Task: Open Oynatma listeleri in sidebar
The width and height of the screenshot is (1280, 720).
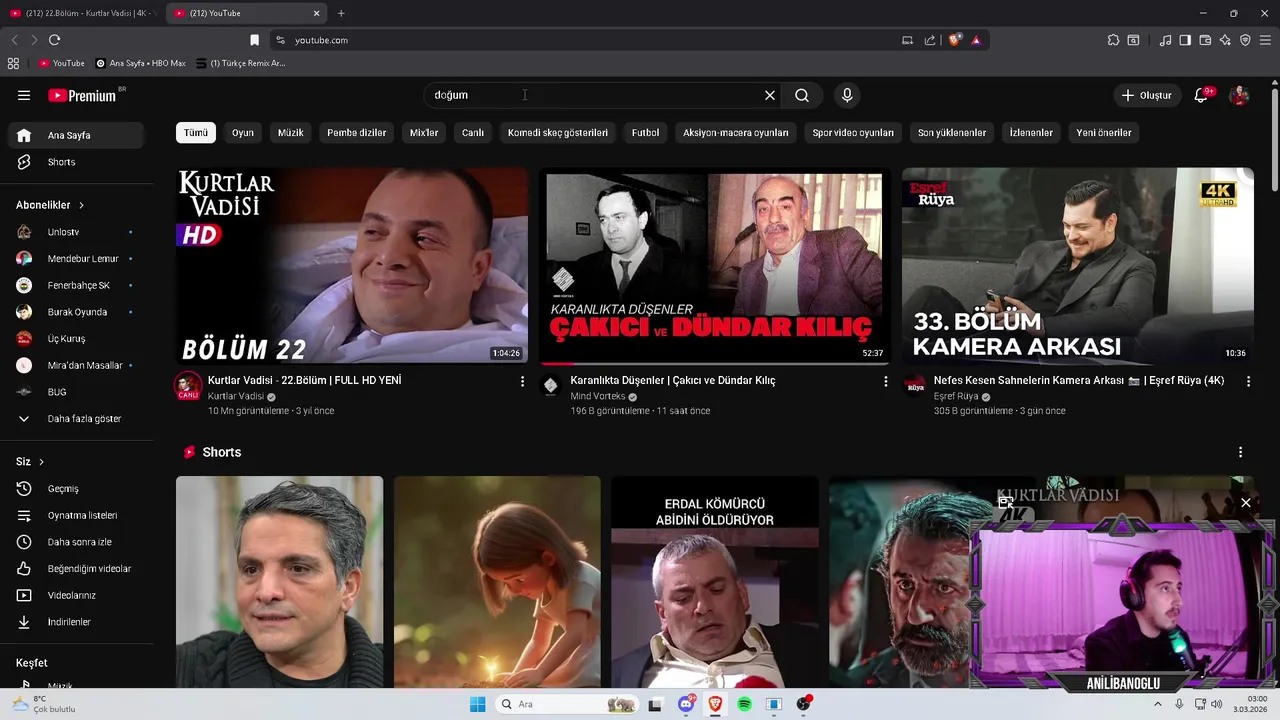Action: [76, 515]
